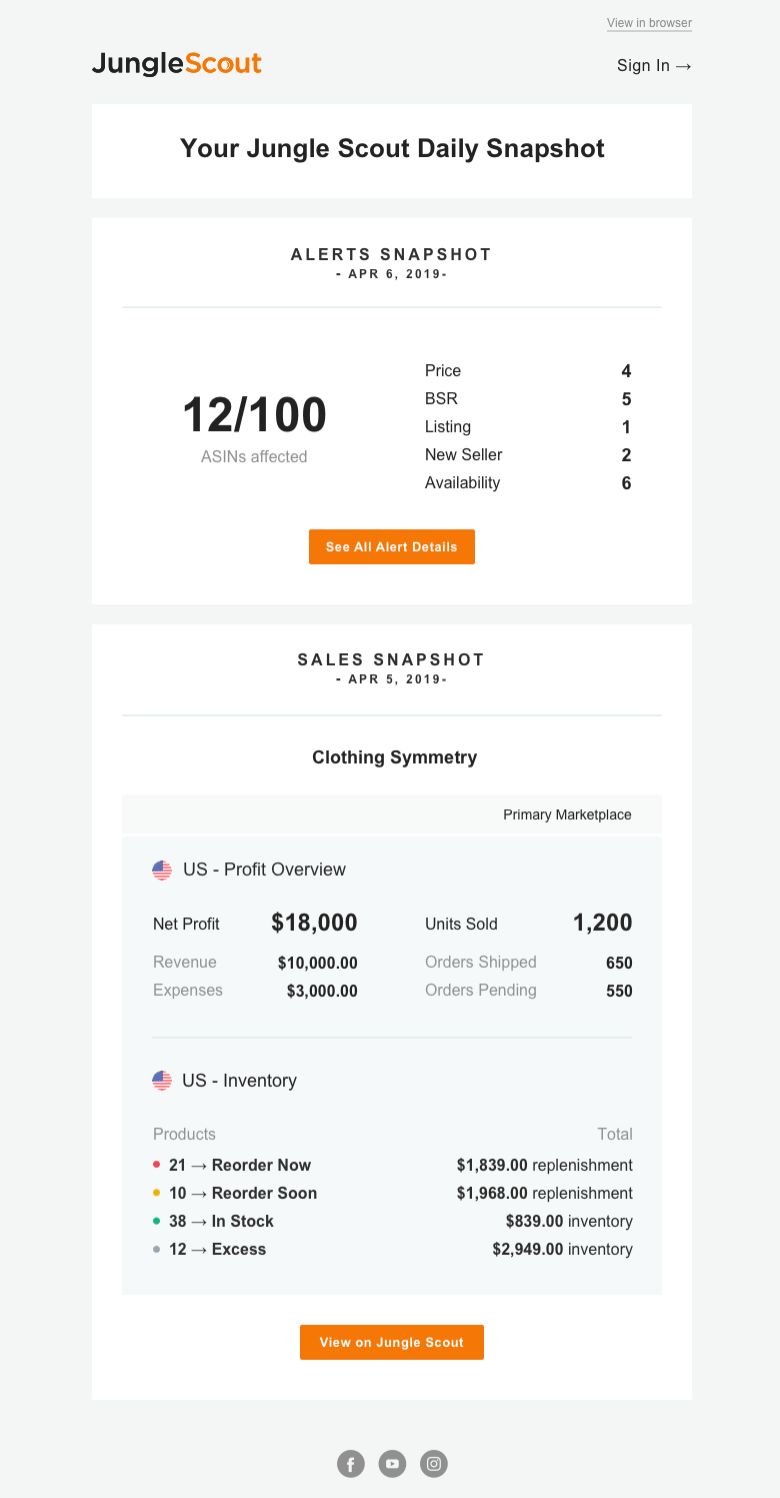Click the gray Excess status dot

[157, 1249]
